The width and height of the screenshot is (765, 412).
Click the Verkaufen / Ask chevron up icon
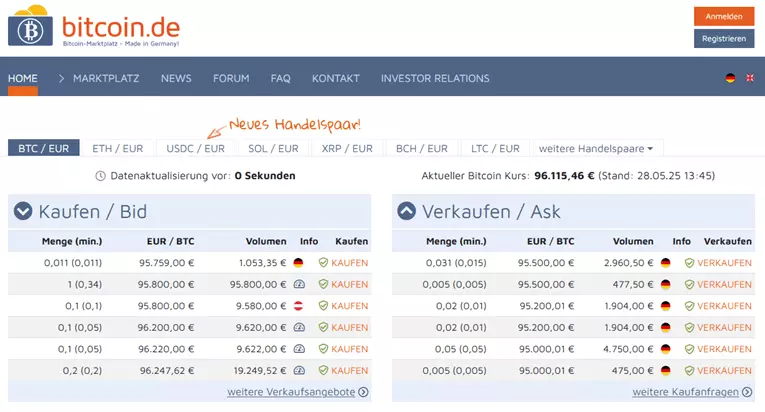[x=406, y=211]
